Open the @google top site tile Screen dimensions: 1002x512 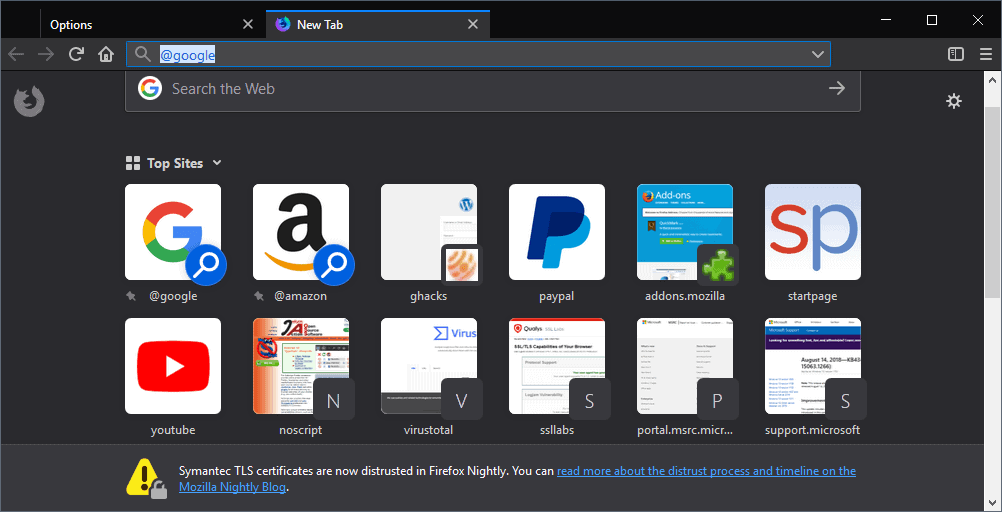coord(173,232)
